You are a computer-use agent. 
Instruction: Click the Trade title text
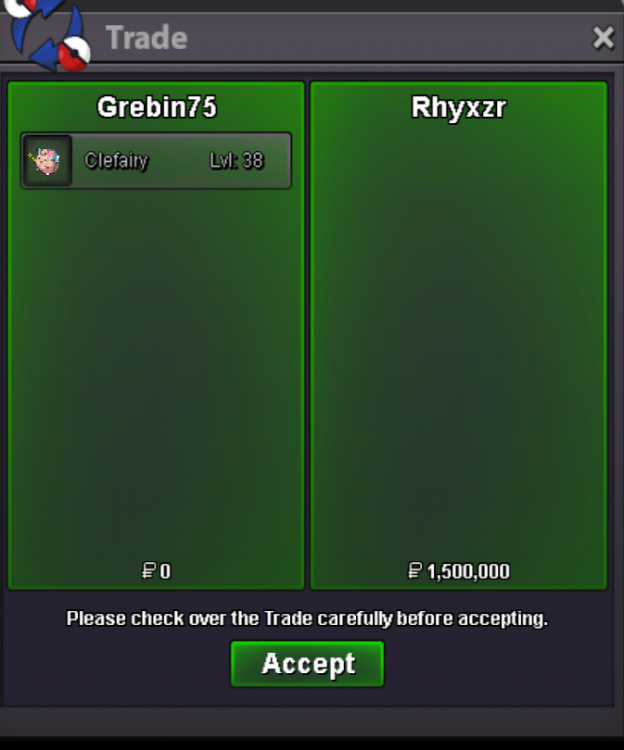[x=146, y=38]
